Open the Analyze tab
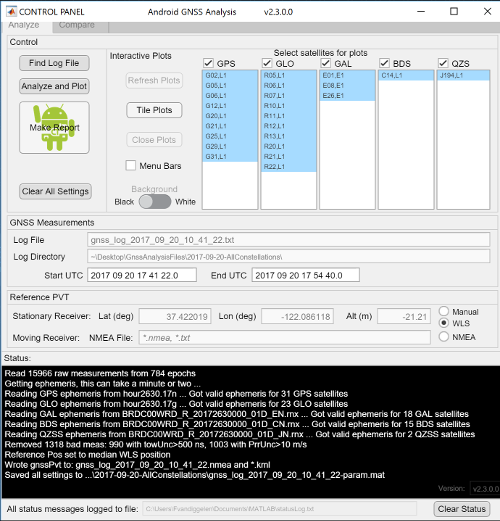 [x=24, y=26]
